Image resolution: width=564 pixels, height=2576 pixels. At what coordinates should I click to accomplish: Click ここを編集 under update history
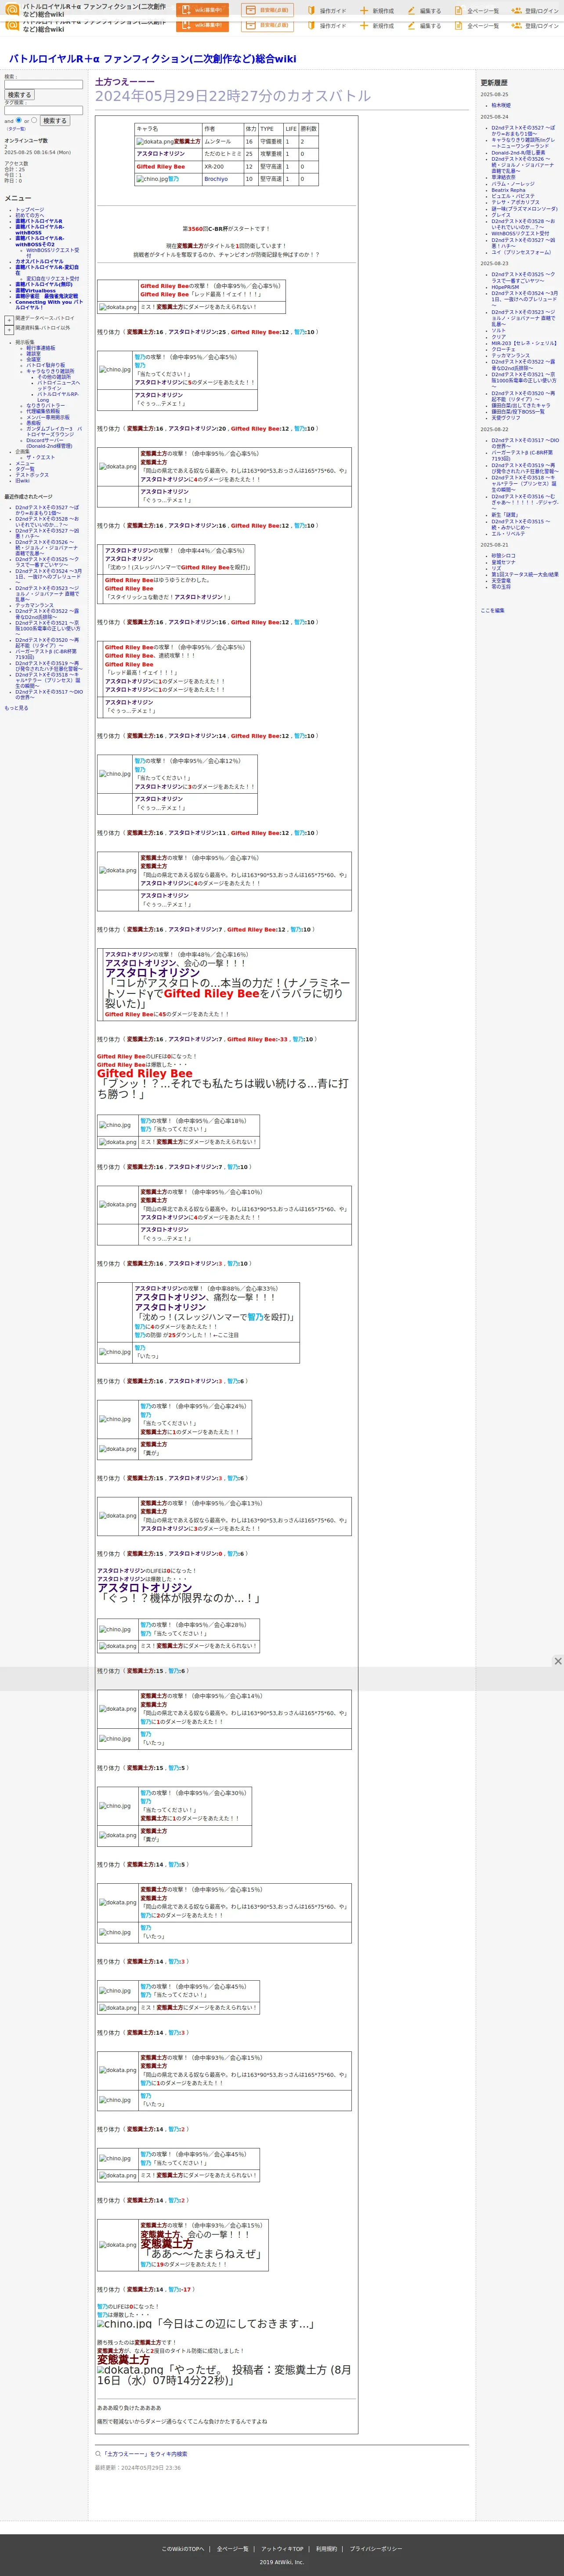click(492, 610)
